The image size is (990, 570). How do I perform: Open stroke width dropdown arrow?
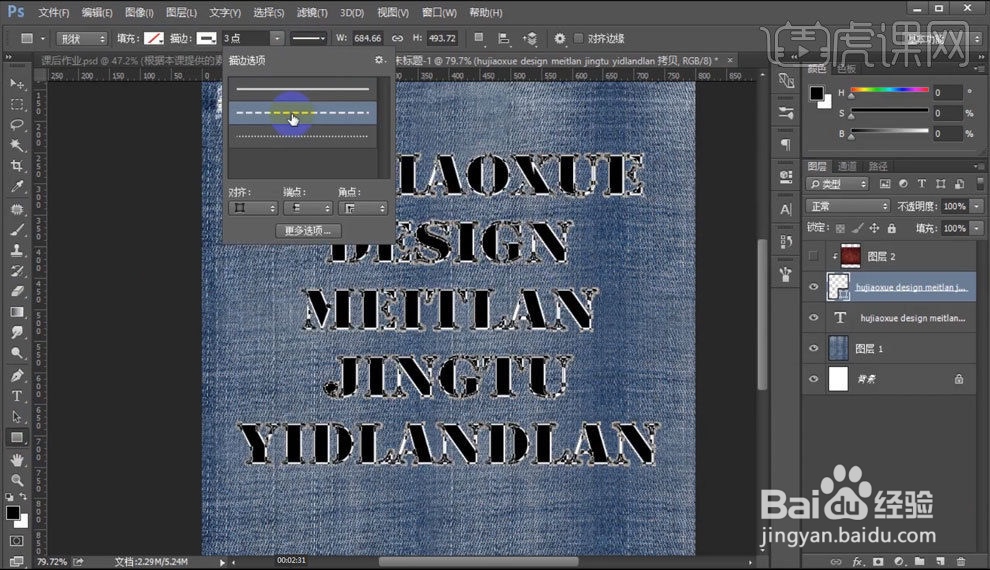(x=277, y=39)
